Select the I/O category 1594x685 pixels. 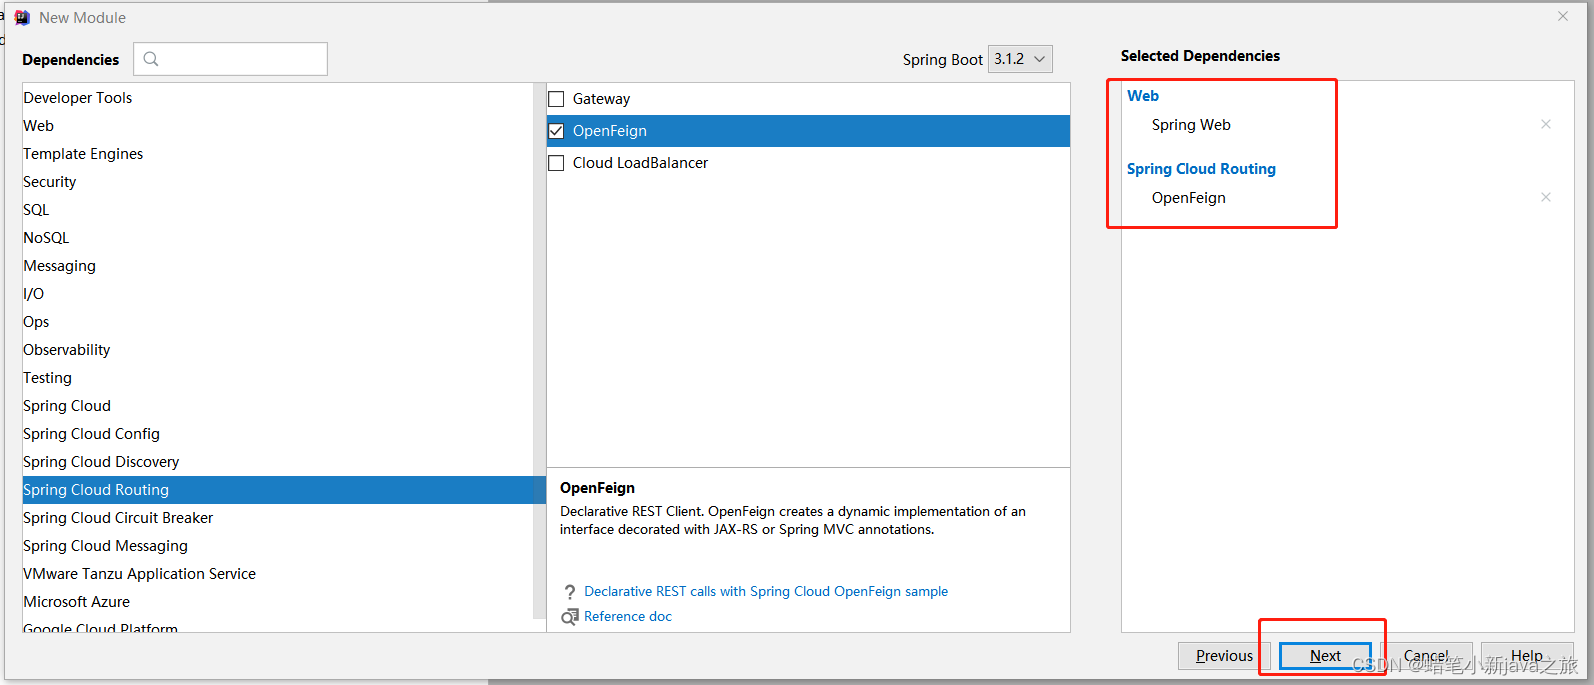click(x=278, y=294)
